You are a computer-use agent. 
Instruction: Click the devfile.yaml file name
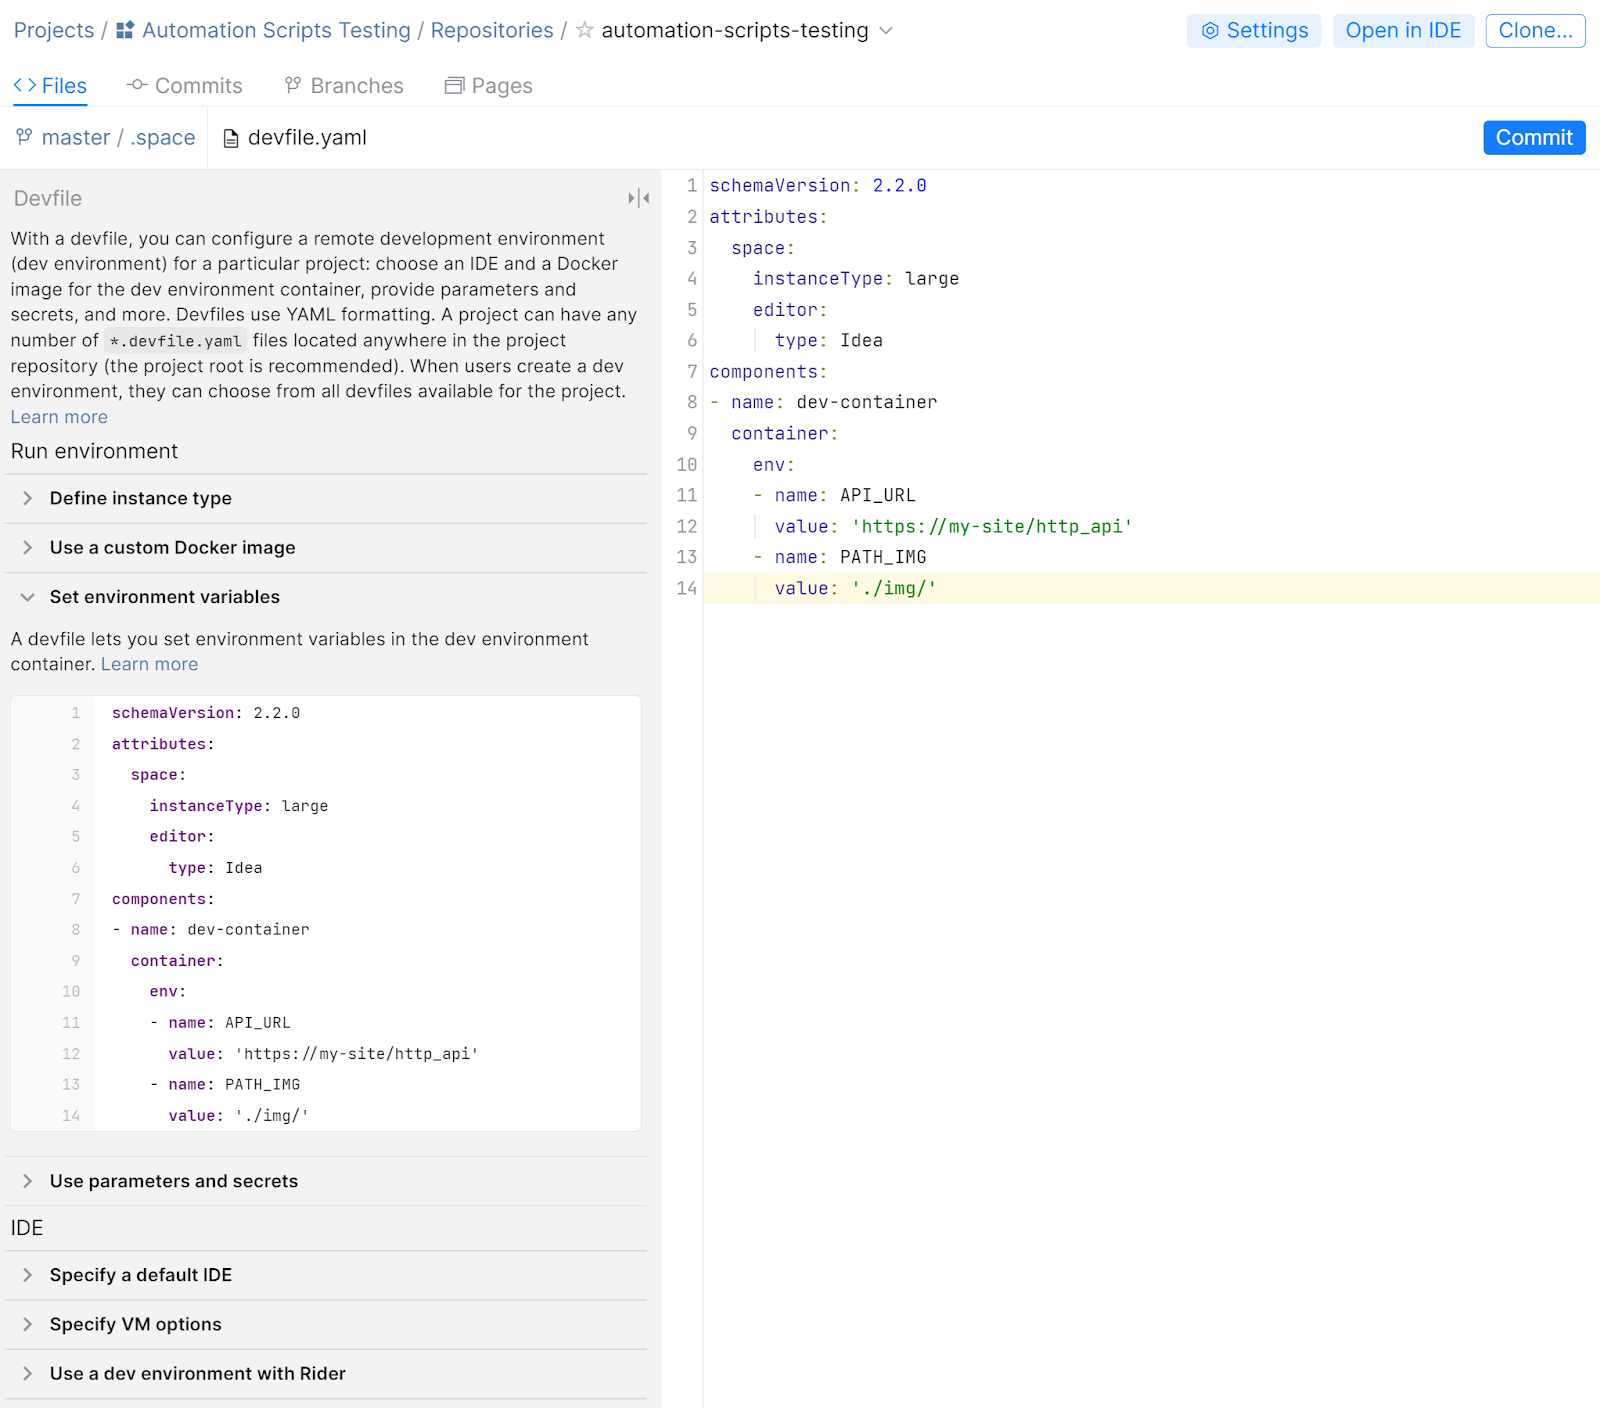click(307, 138)
